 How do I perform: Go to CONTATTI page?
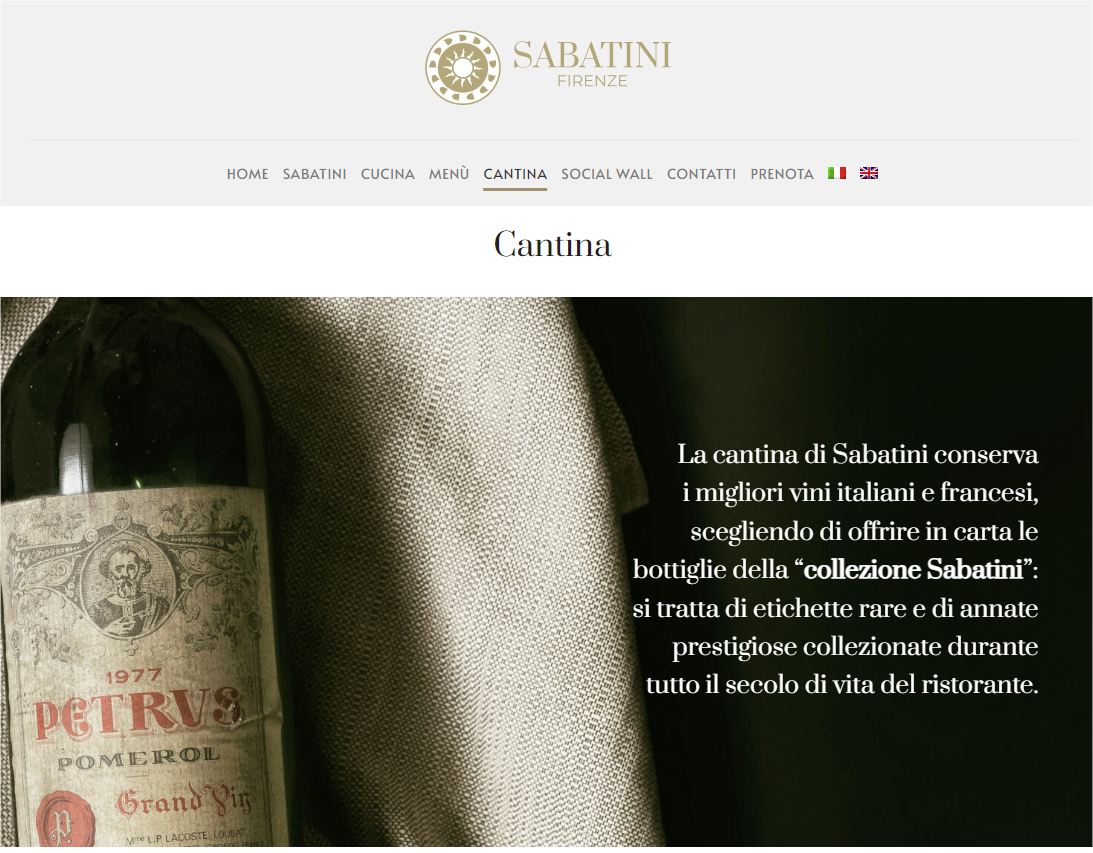pos(701,174)
